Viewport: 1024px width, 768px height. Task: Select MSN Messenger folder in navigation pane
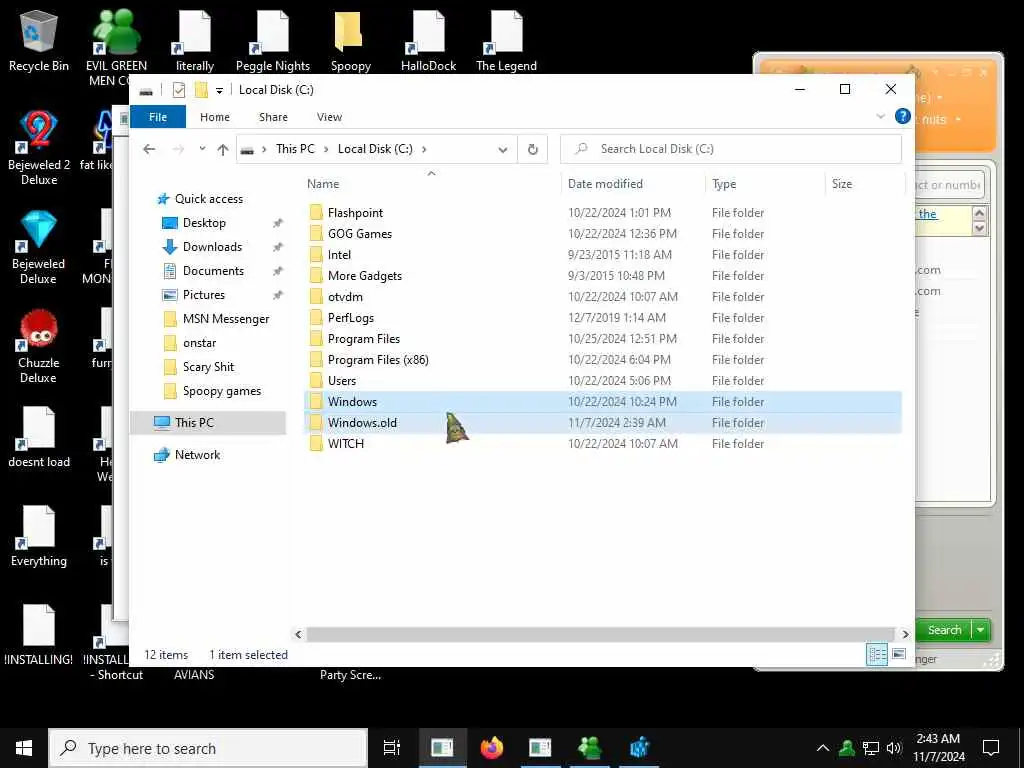[x=226, y=319]
